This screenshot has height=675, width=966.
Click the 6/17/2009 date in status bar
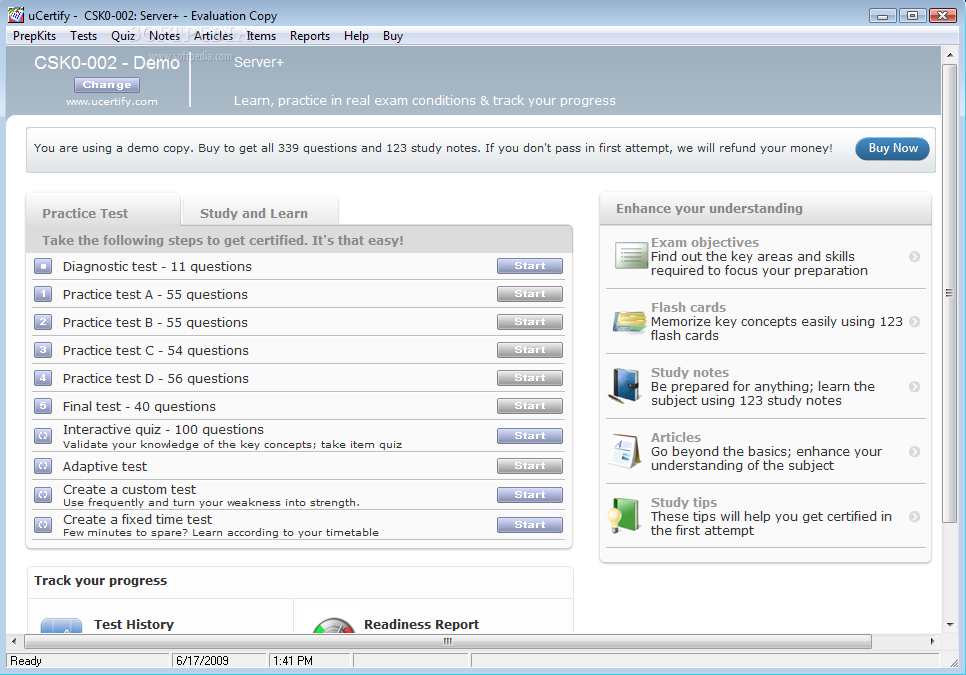202,661
